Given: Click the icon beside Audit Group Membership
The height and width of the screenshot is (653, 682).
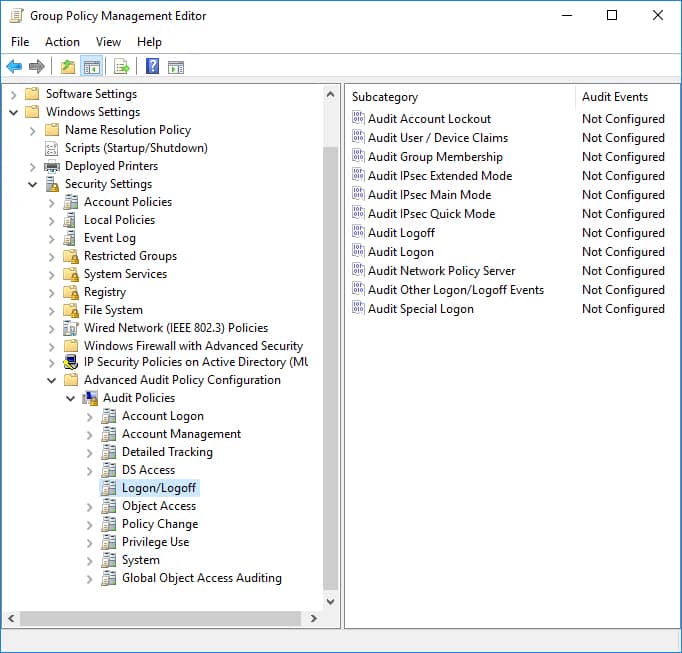Looking at the screenshot, I should pos(358,156).
